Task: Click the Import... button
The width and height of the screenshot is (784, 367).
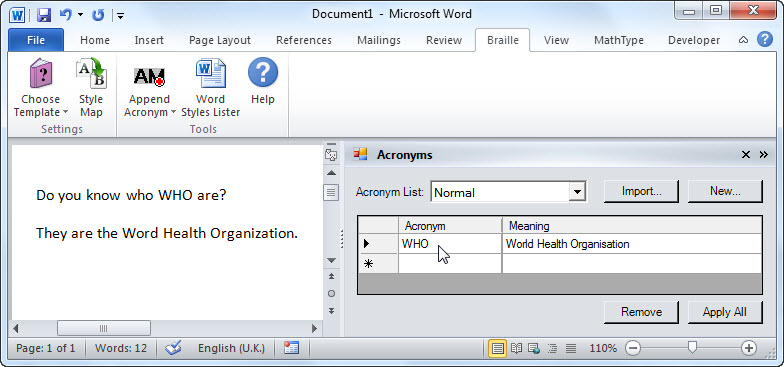Action: pos(642,192)
